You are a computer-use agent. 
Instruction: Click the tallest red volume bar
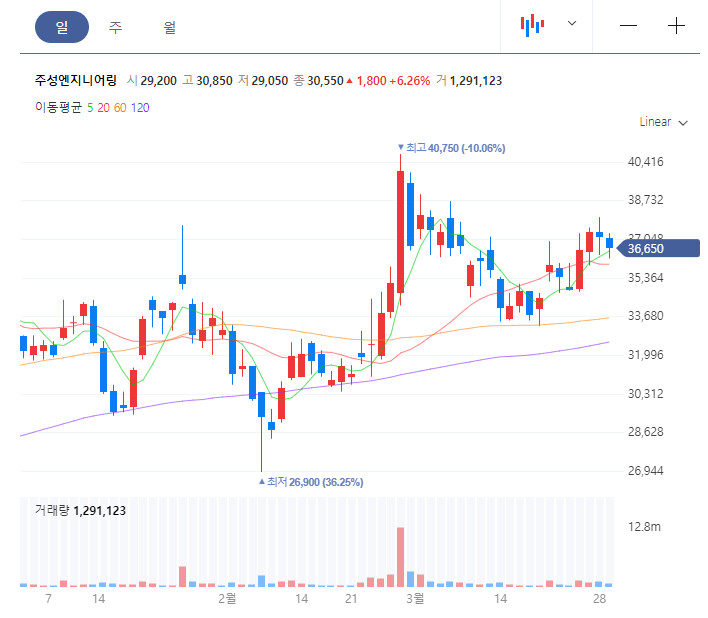click(400, 557)
